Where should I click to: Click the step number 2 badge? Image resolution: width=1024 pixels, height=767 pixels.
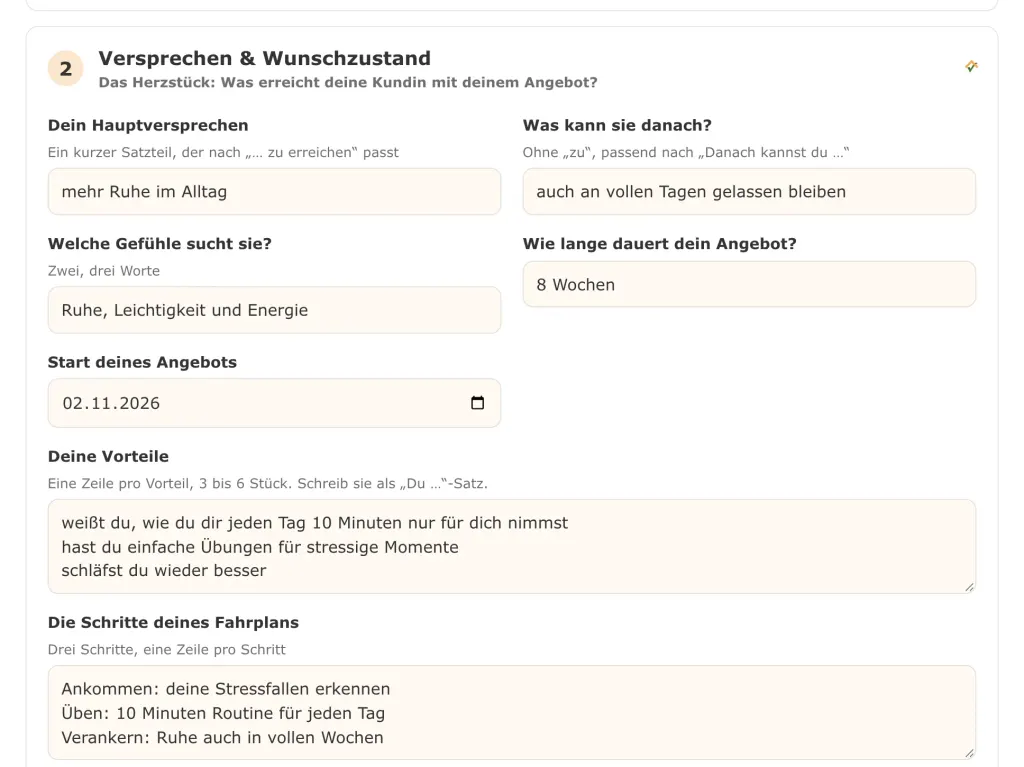[x=65, y=69]
